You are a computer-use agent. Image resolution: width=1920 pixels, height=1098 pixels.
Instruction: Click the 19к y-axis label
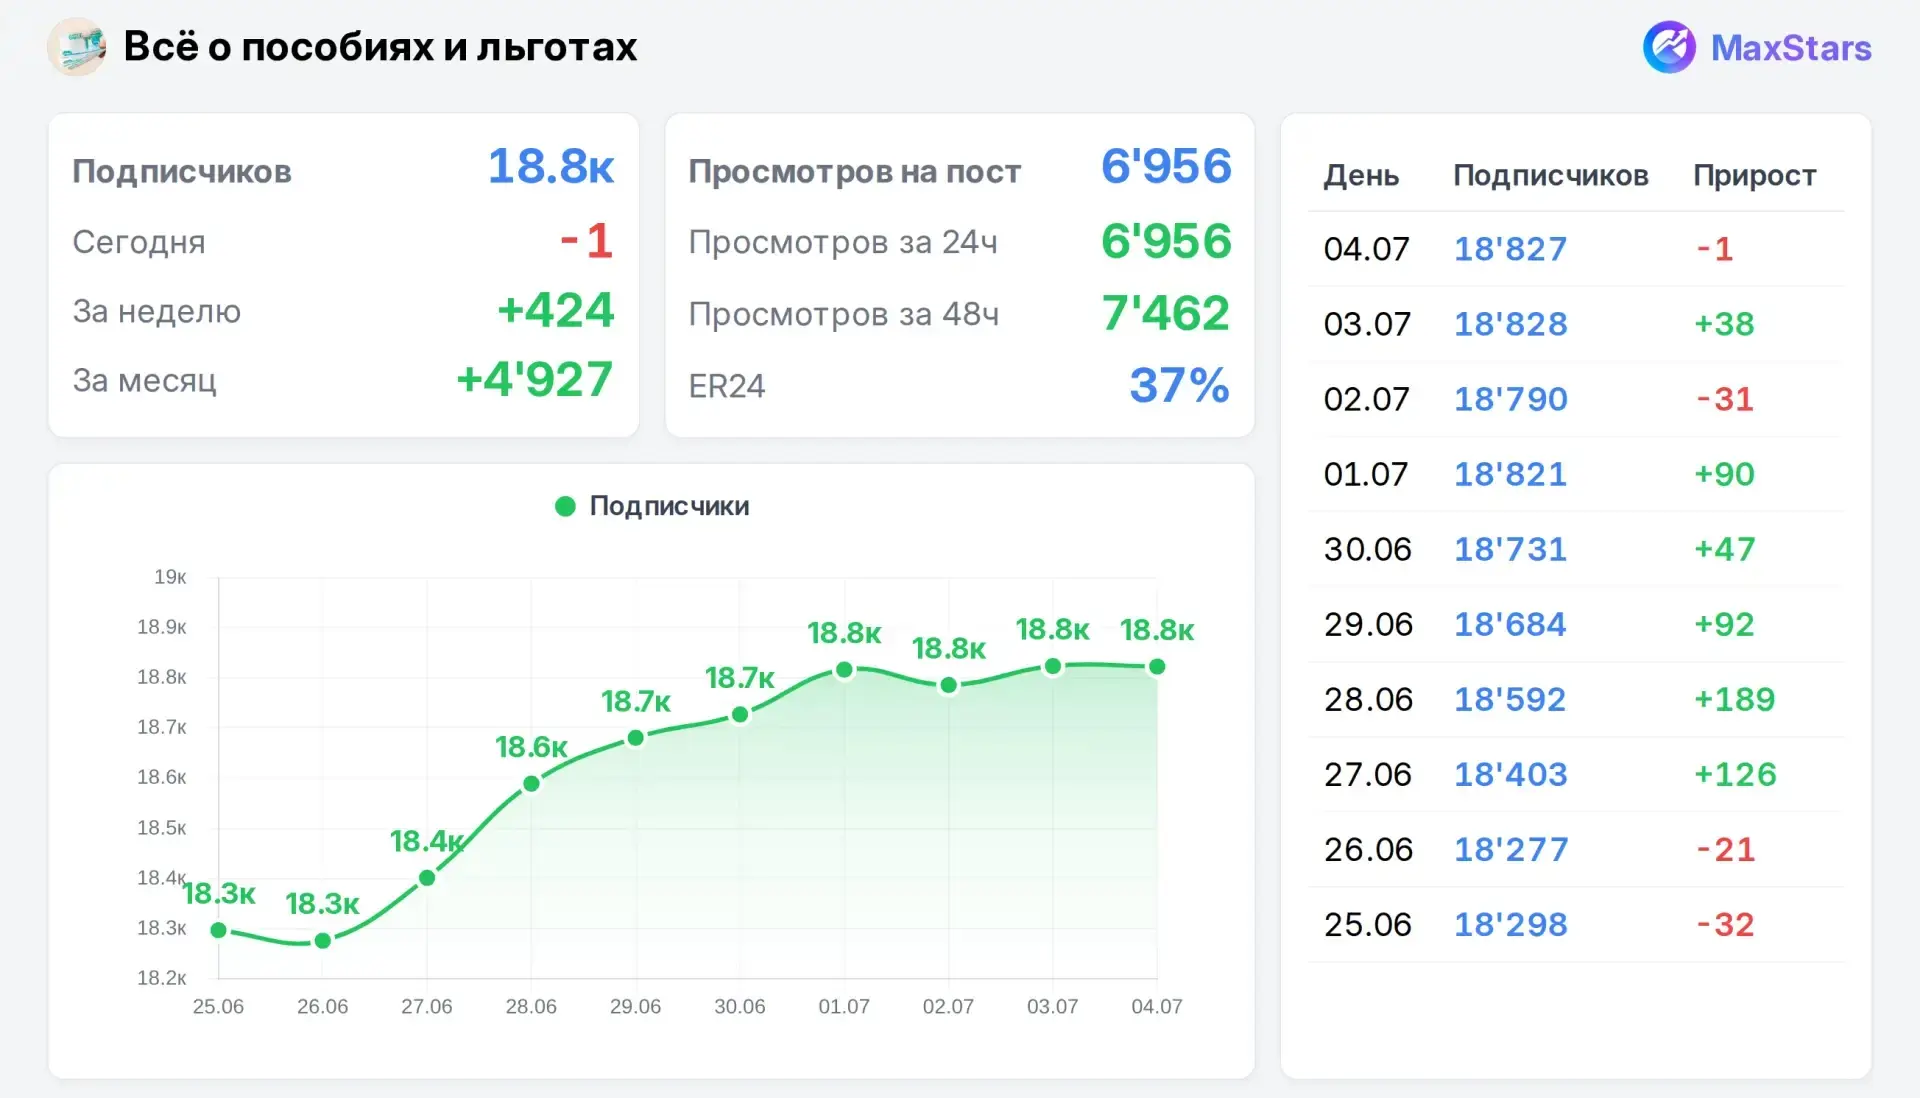coord(170,577)
